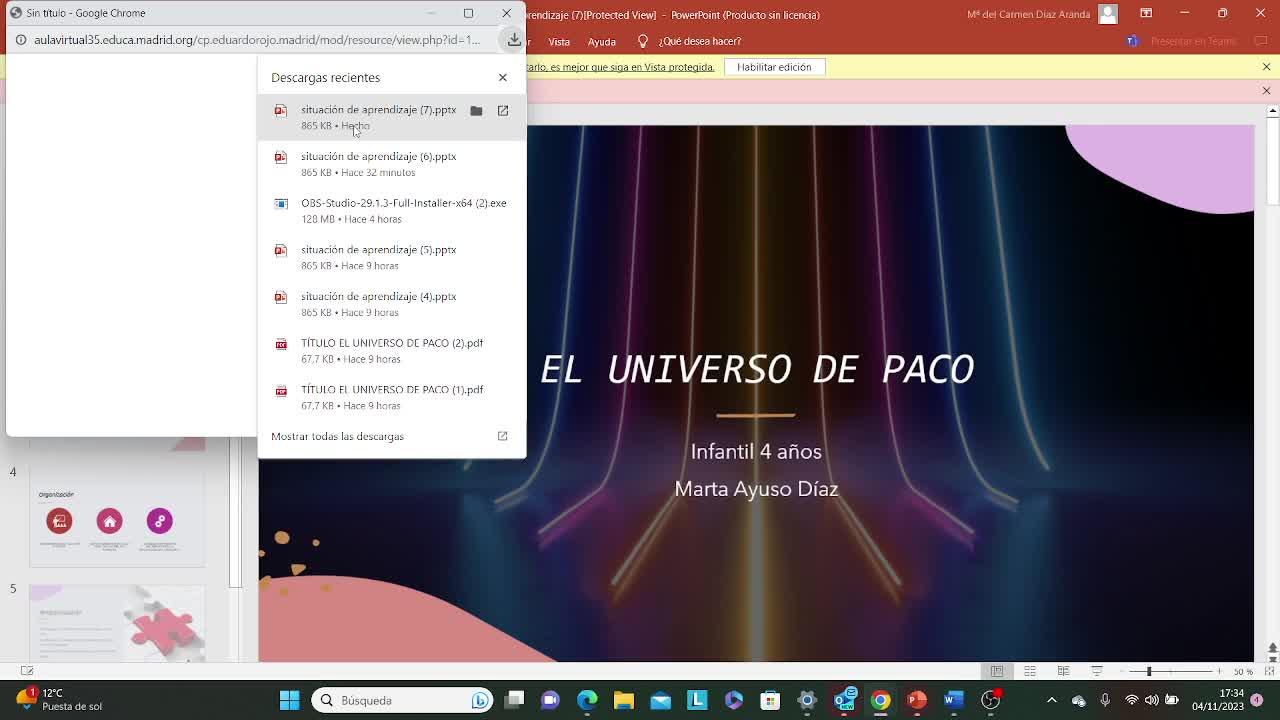Switch to Google Chrome on the taskbar
1280x720 pixels.
(880, 700)
